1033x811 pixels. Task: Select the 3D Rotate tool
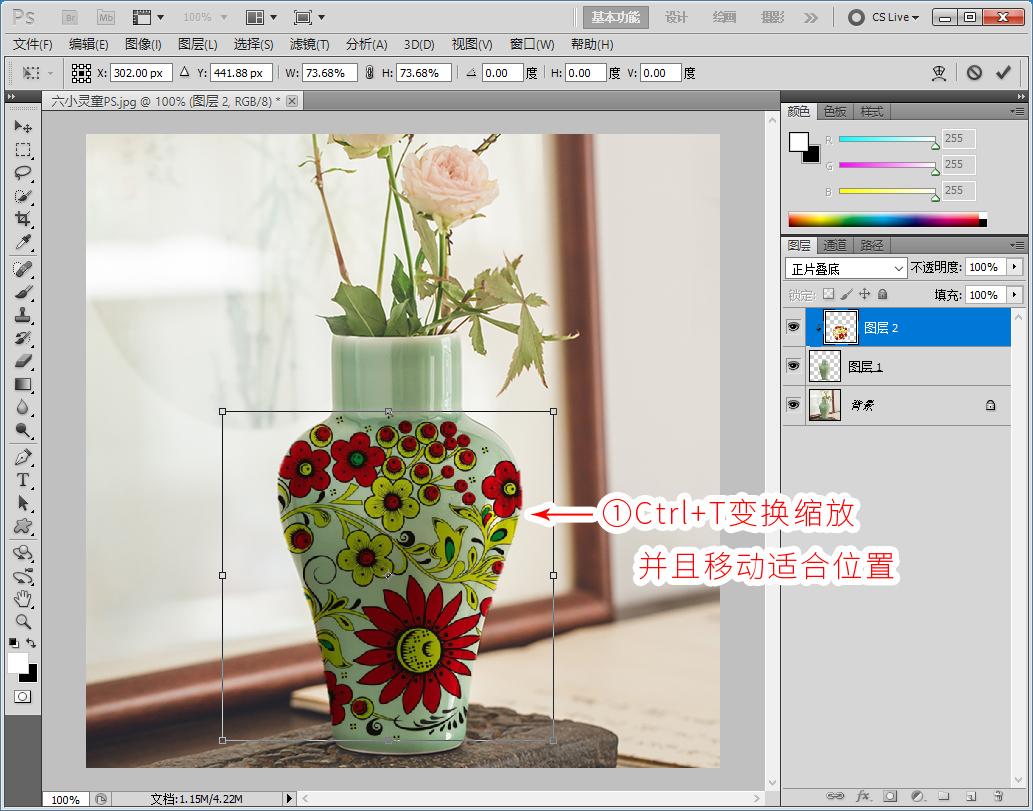coord(23,553)
